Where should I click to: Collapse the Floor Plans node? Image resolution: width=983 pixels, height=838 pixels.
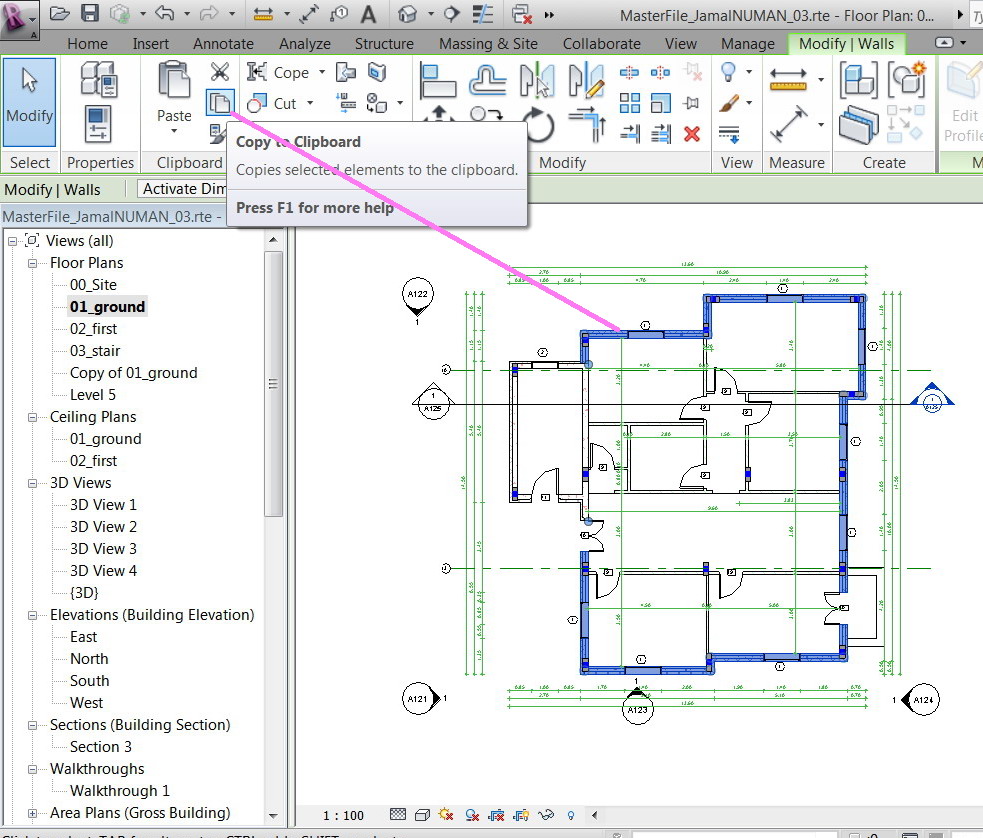coord(32,263)
